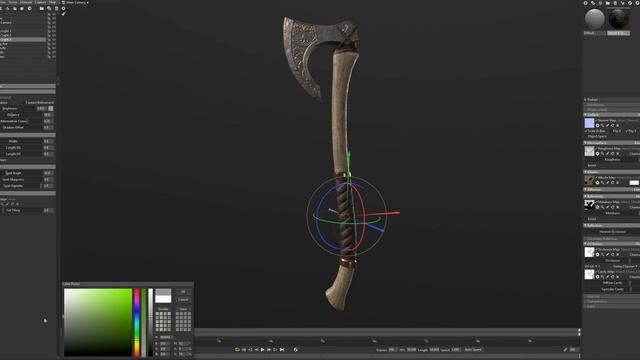640x360 pixels.
Task: Click the Spot Angle value field
Action: pos(48,173)
